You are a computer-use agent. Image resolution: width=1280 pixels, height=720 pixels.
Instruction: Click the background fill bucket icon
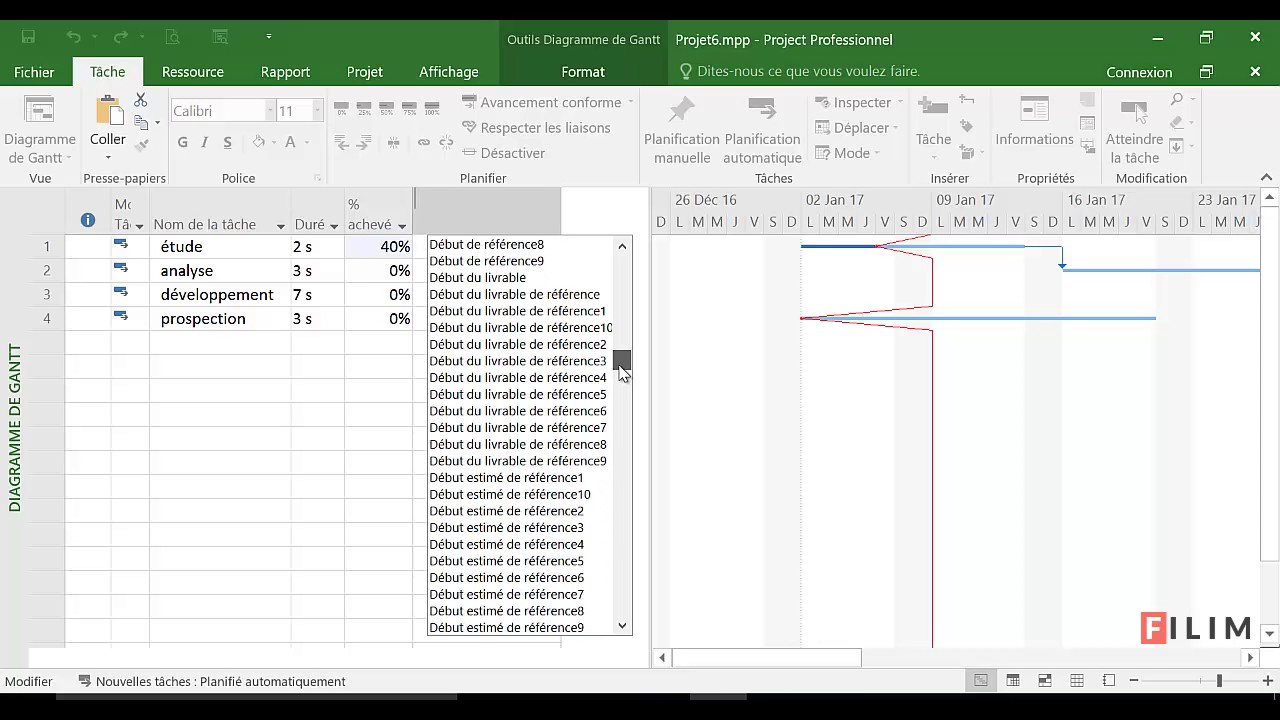(x=258, y=142)
